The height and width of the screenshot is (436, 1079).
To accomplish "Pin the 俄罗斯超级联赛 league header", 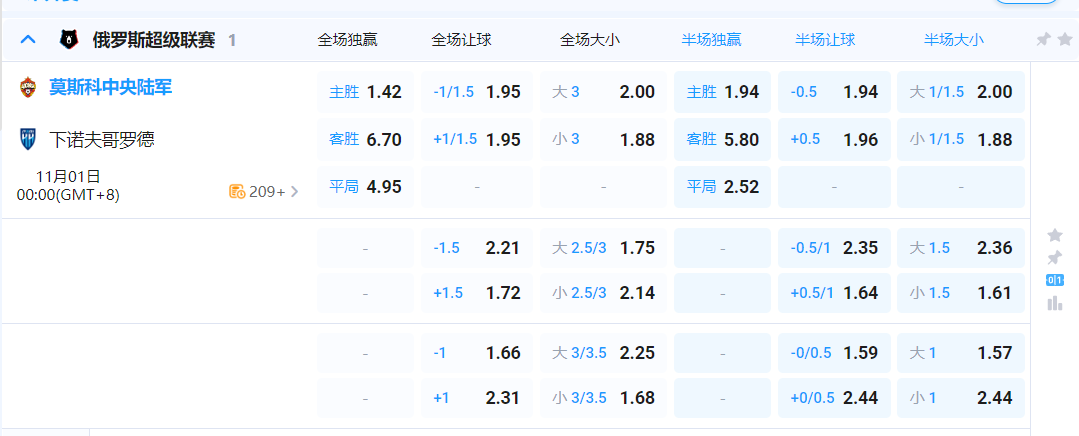I will coord(1044,40).
